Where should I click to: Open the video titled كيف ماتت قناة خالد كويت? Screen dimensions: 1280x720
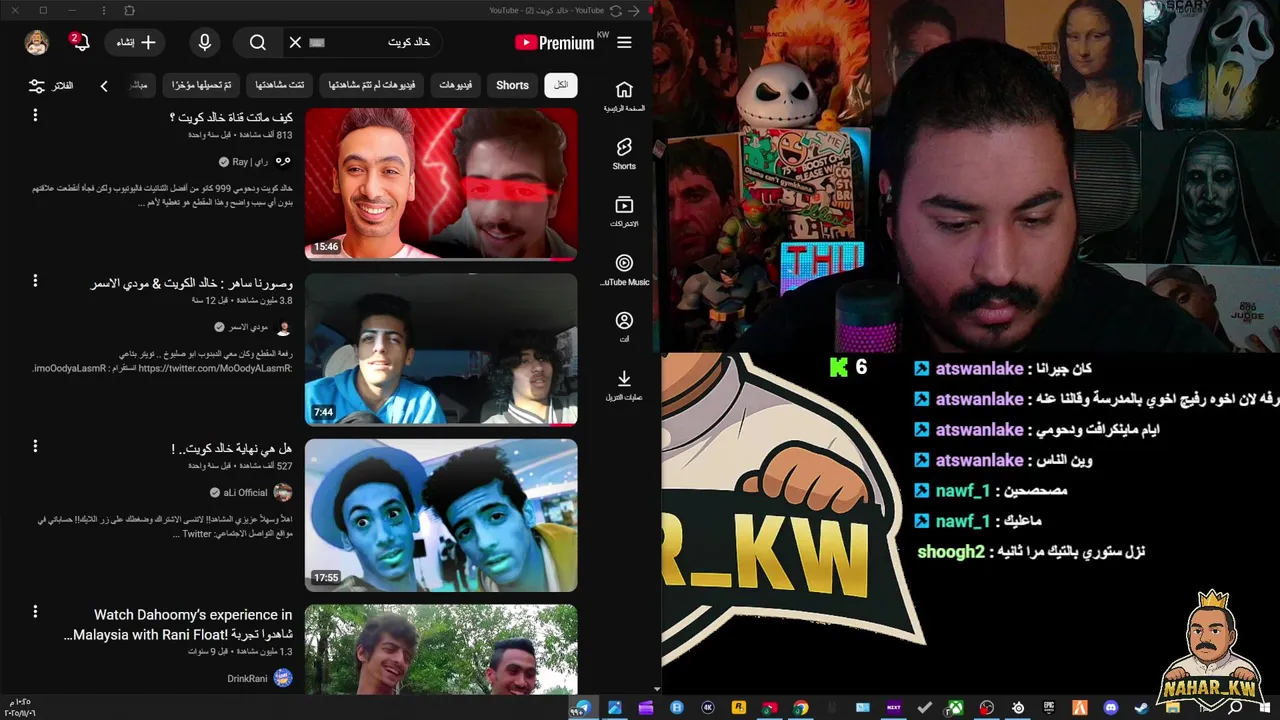(x=231, y=118)
